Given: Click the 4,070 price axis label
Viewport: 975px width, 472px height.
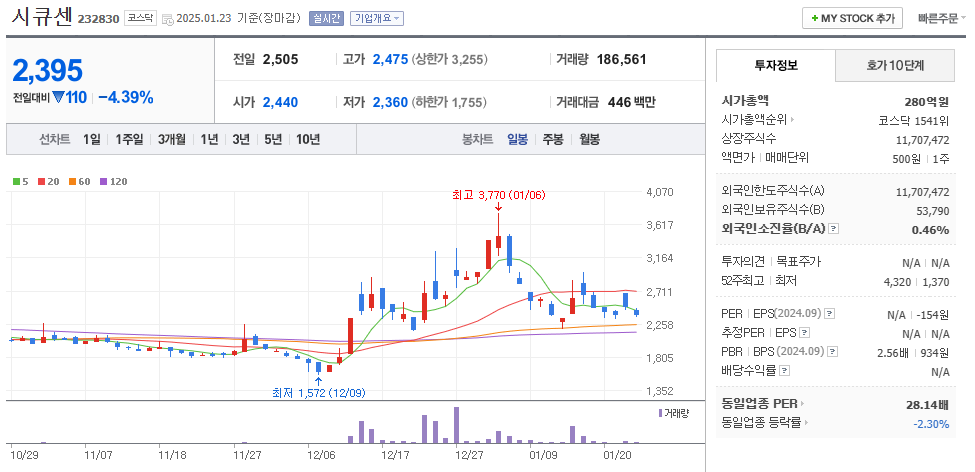Looking at the screenshot, I should [660, 192].
